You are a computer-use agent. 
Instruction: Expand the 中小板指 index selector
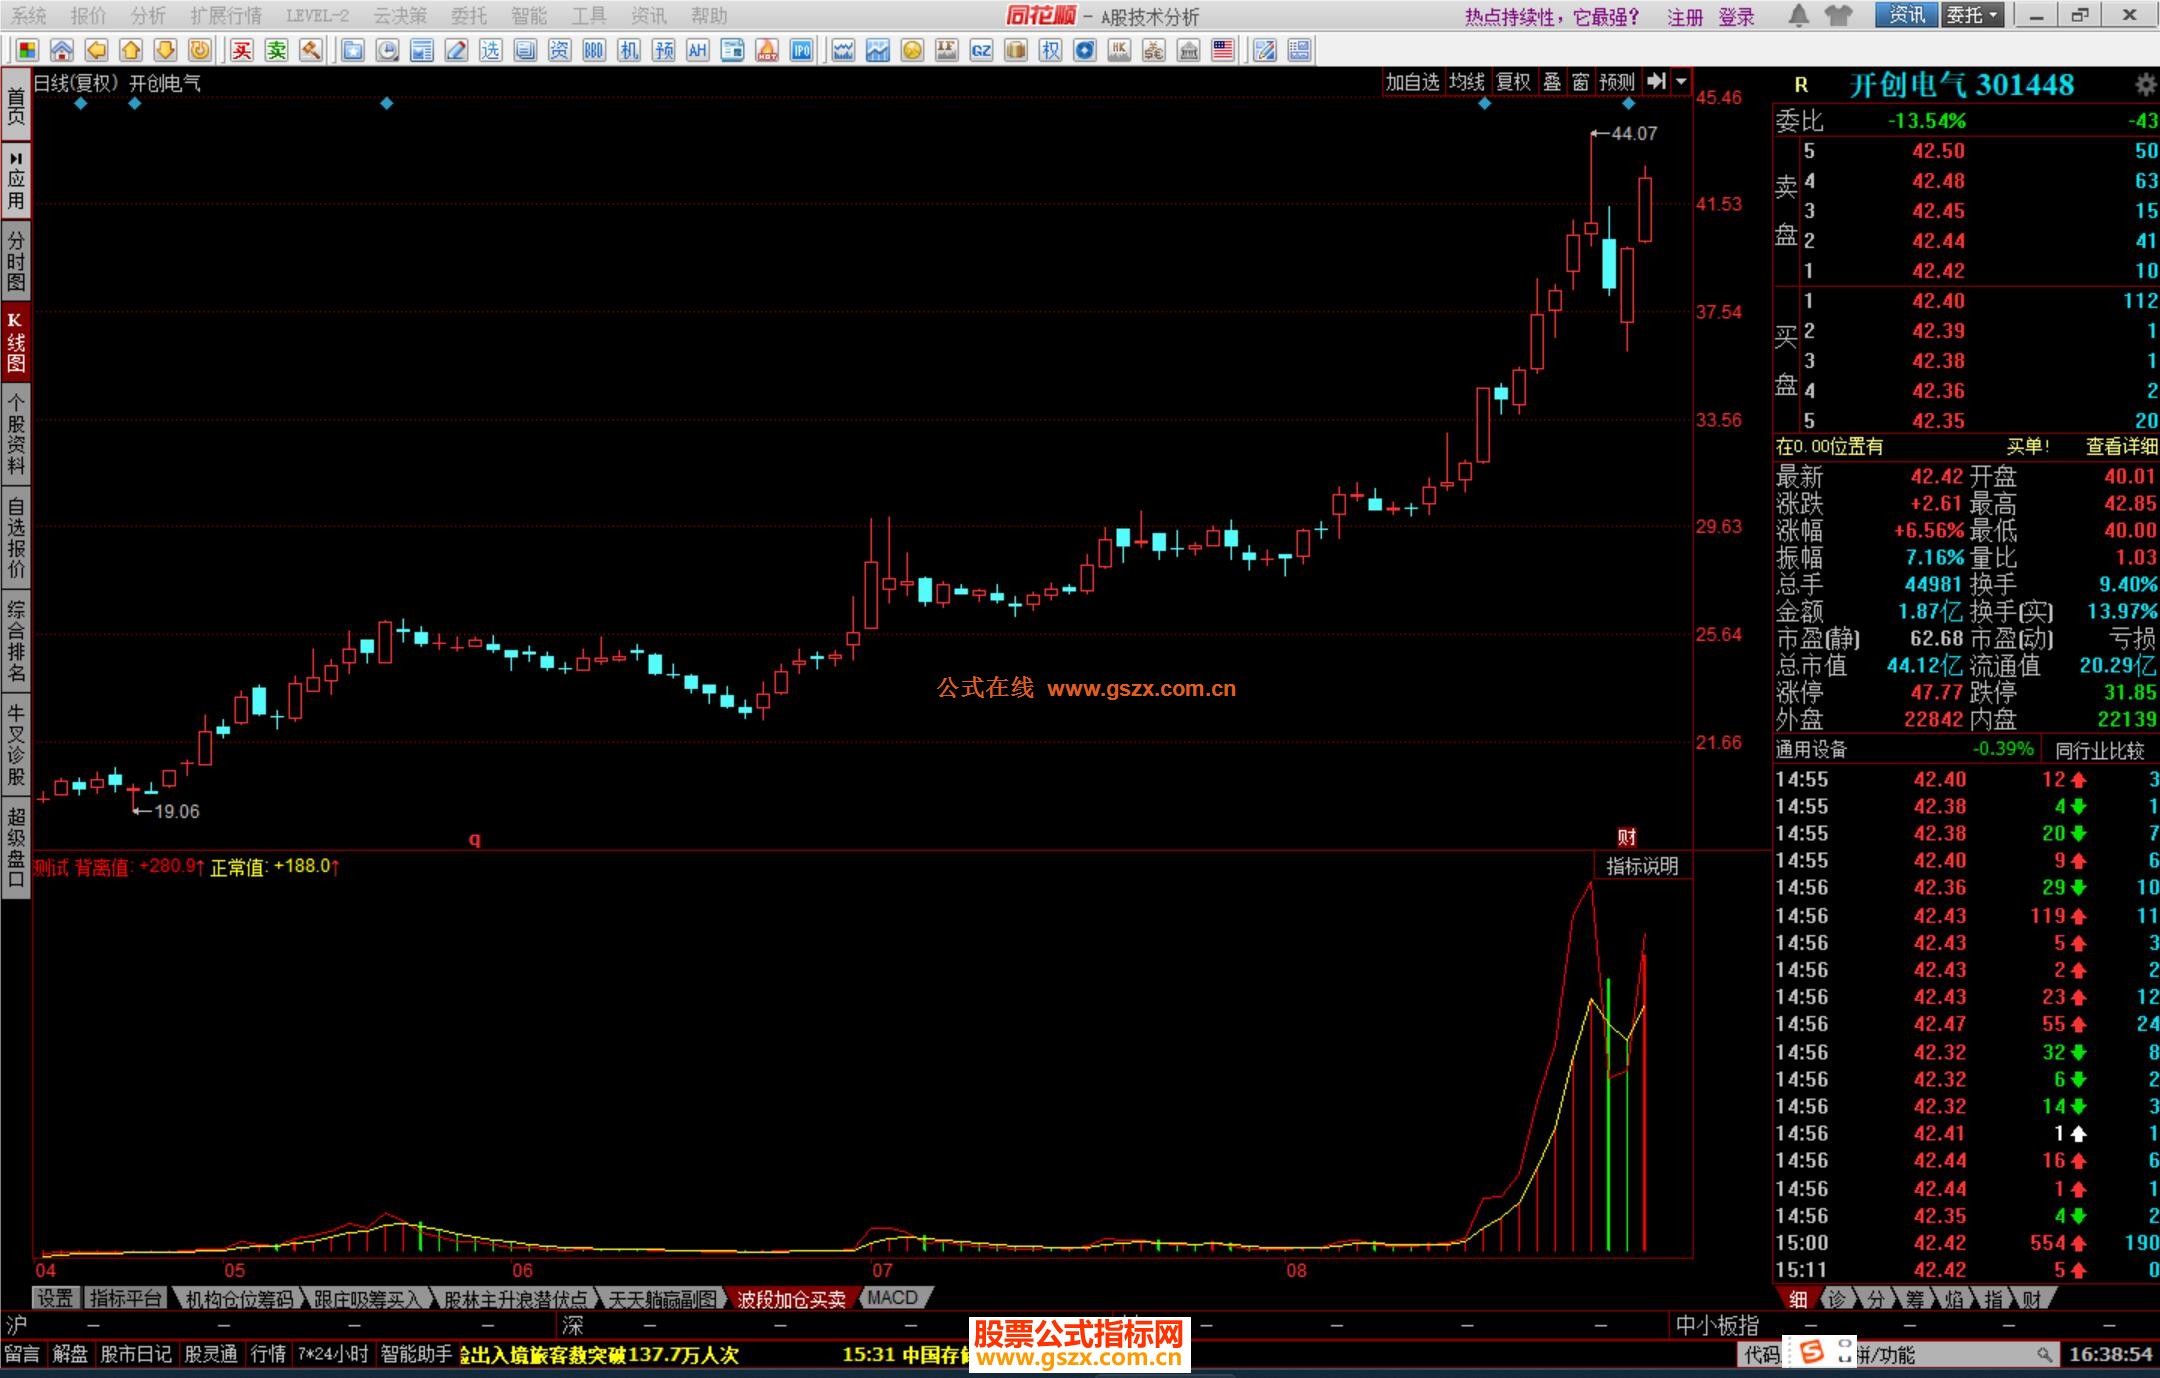pyautogui.click(x=1716, y=1325)
